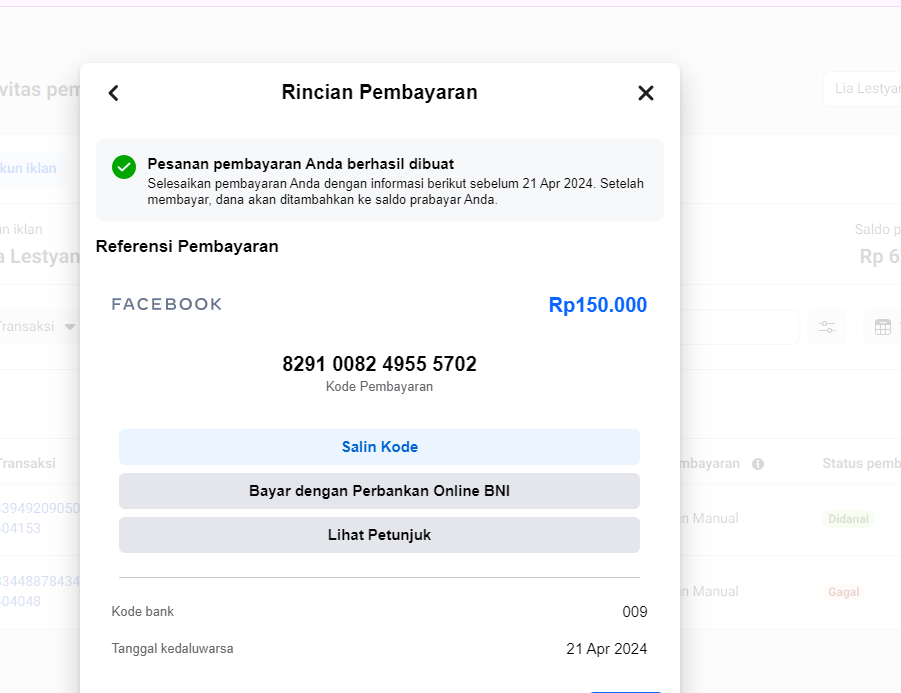Click the Rp150.000 amount
The width and height of the screenshot is (901, 693).
pos(597,305)
